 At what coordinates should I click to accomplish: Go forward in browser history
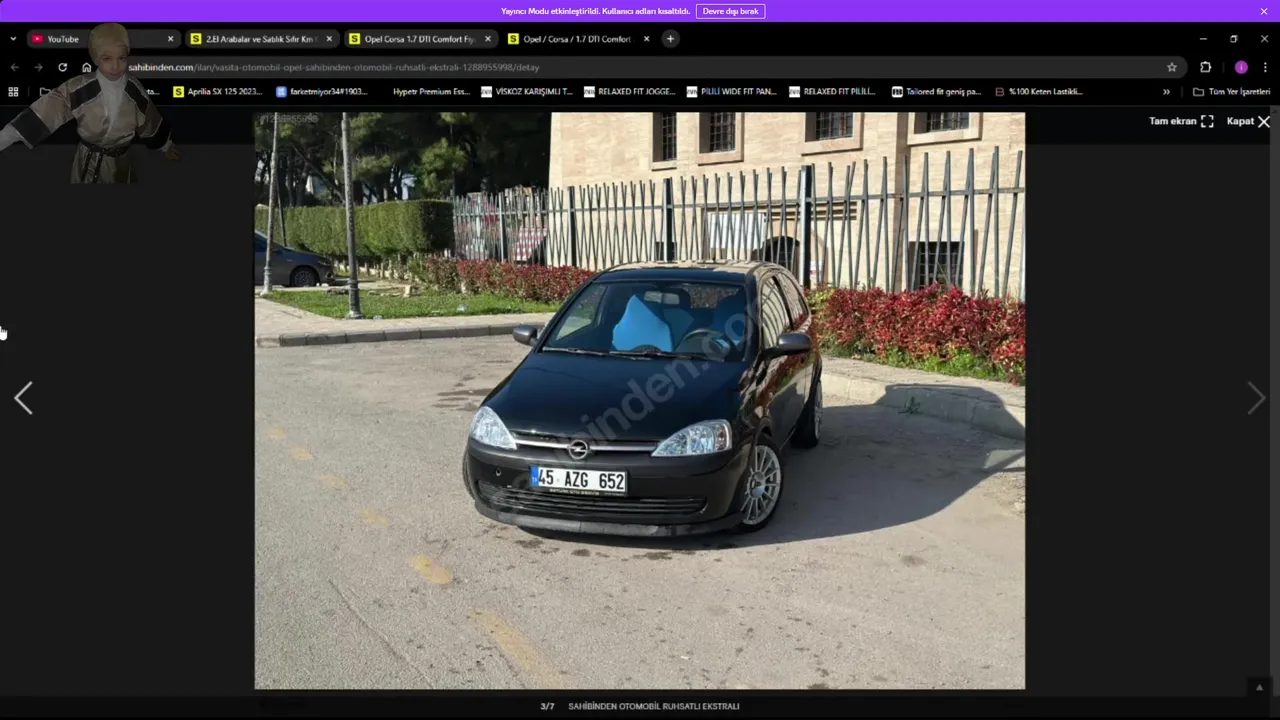(x=38, y=67)
